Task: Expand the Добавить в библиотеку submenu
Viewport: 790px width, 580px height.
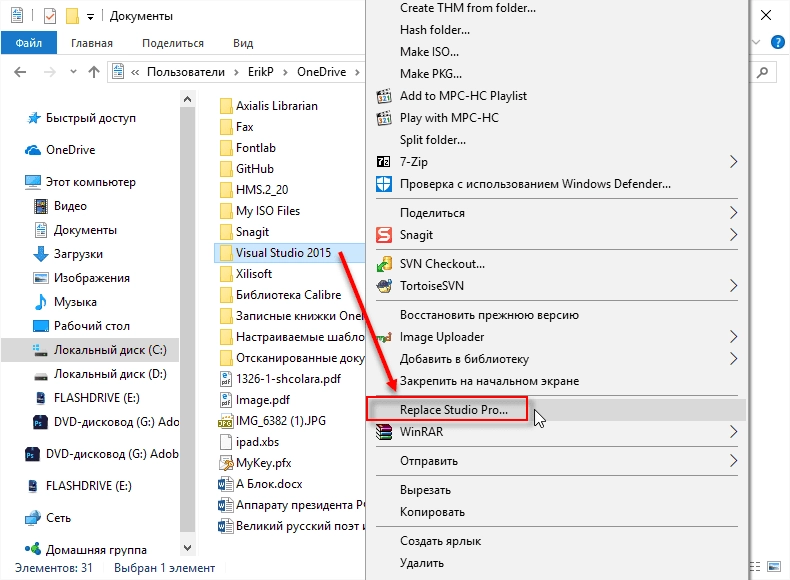Action: point(734,359)
